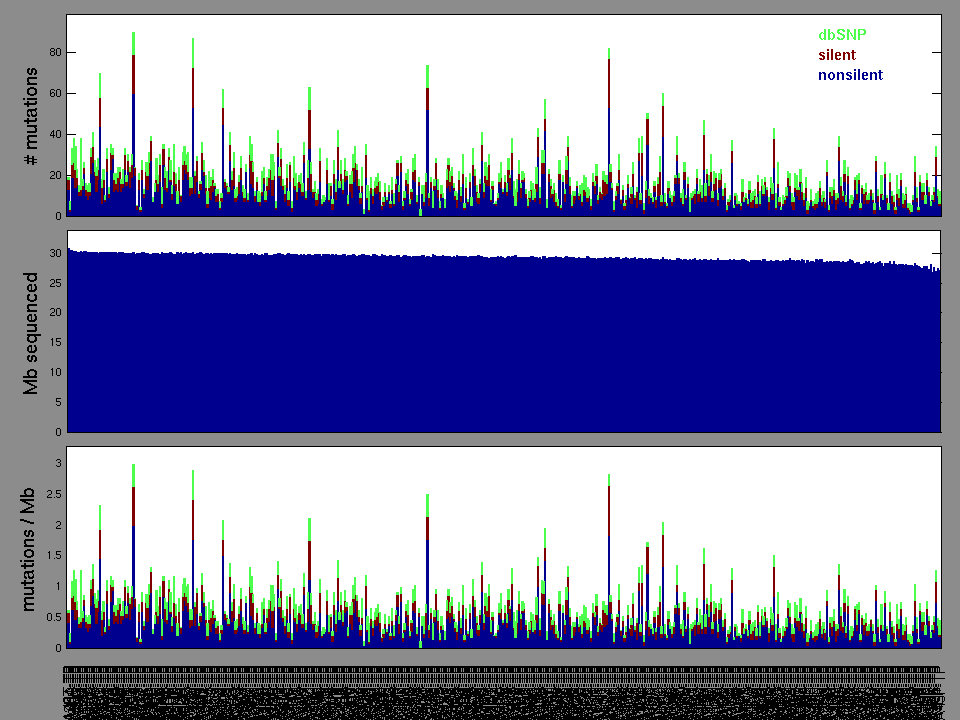Click the 25 tick on Mb sequenced axis
The width and height of the screenshot is (960, 720).
click(56, 282)
